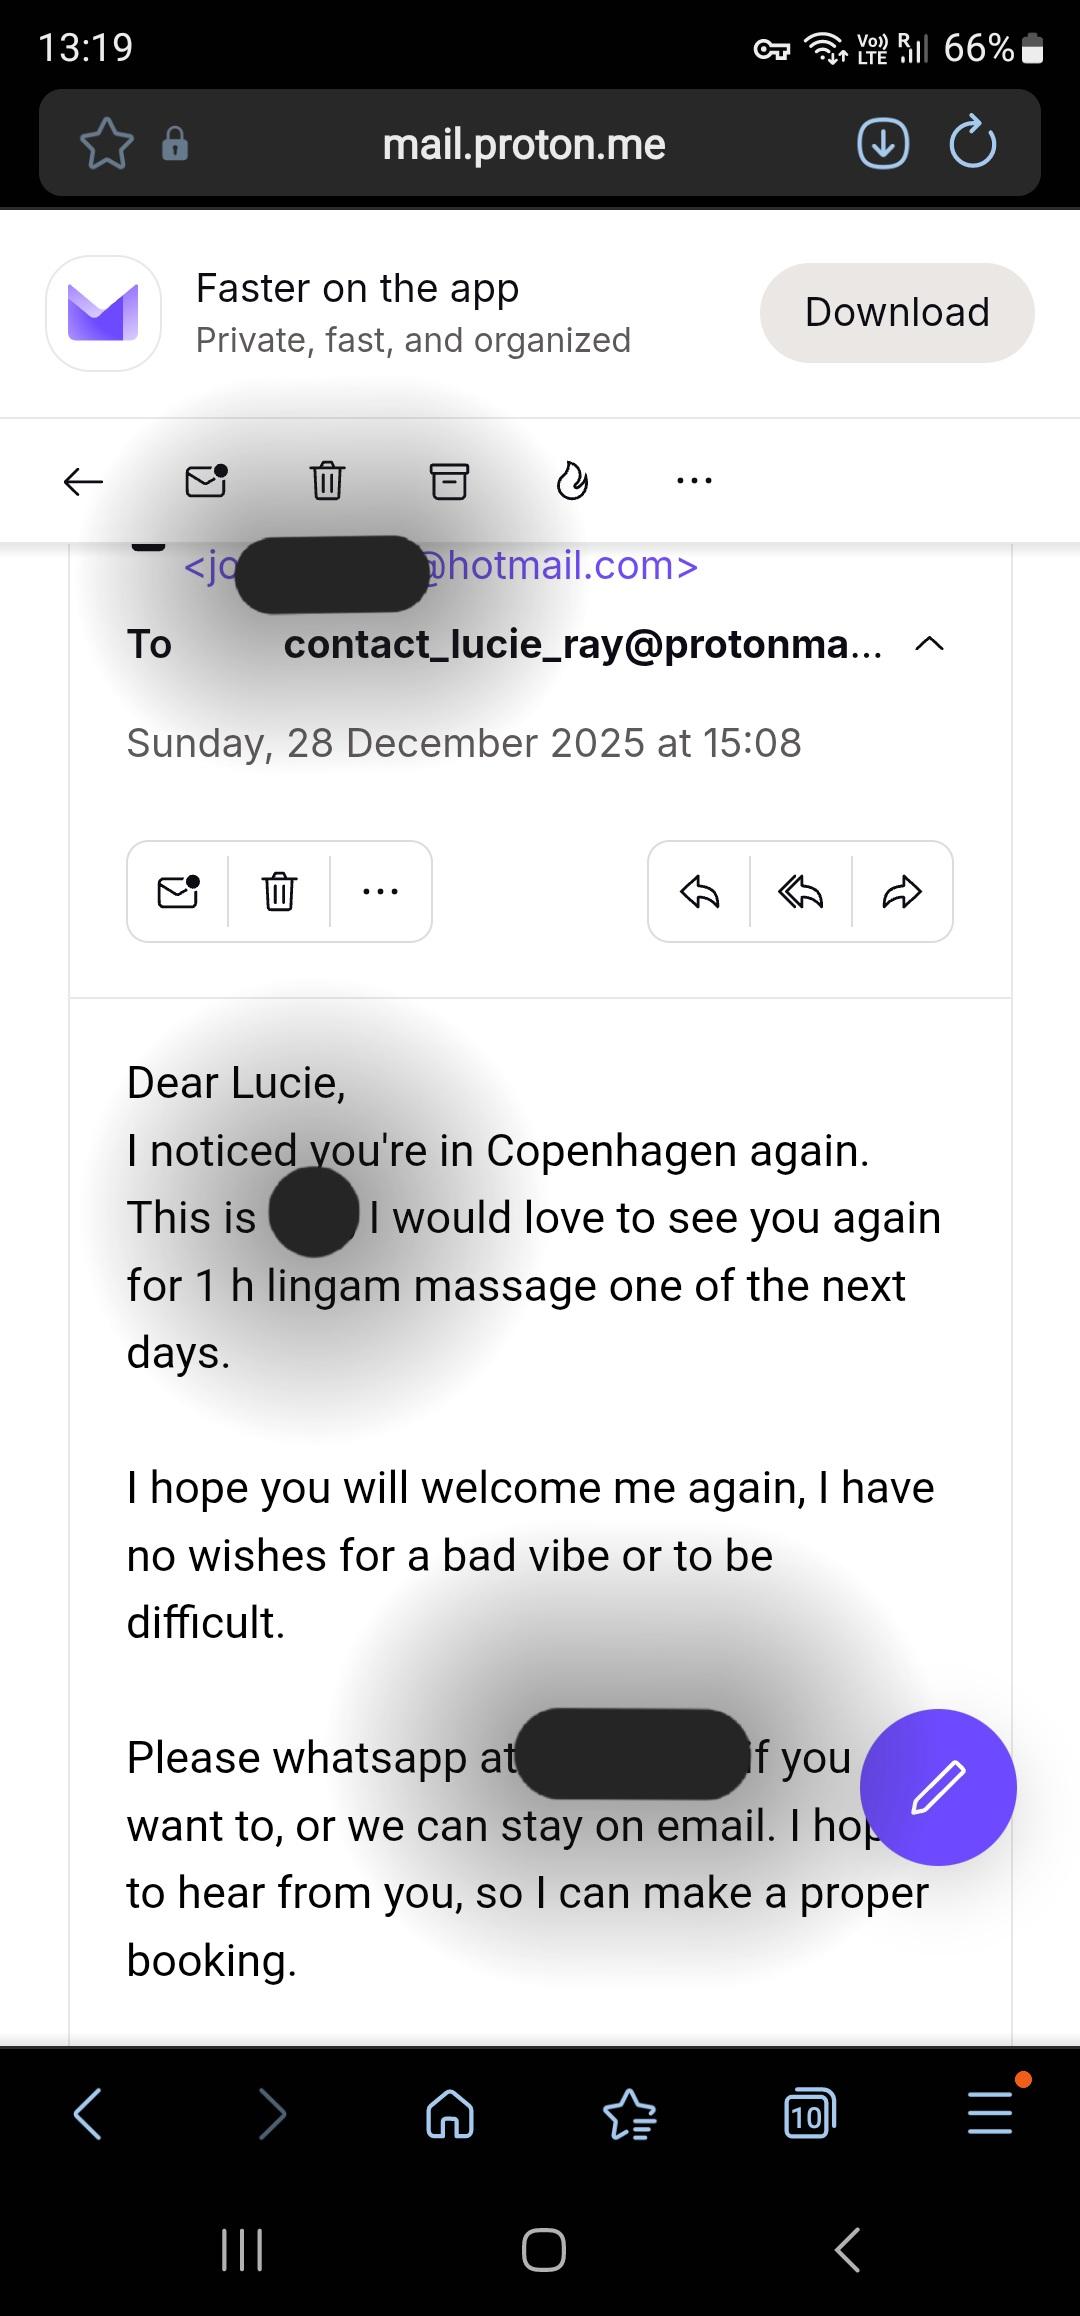Reply all to the message
The height and width of the screenshot is (2316, 1080).
(x=800, y=891)
